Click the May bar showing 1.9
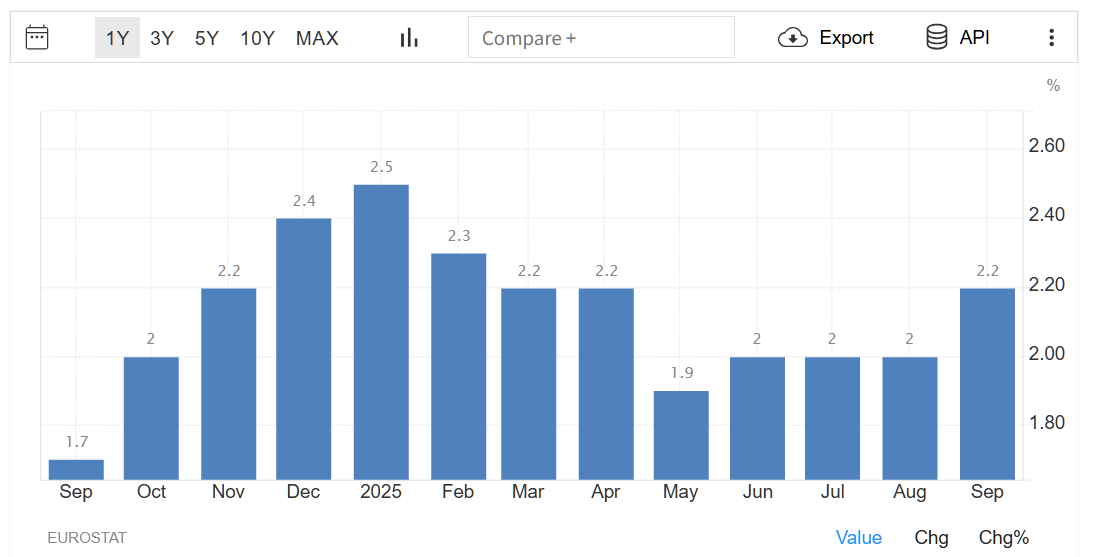 (681, 435)
